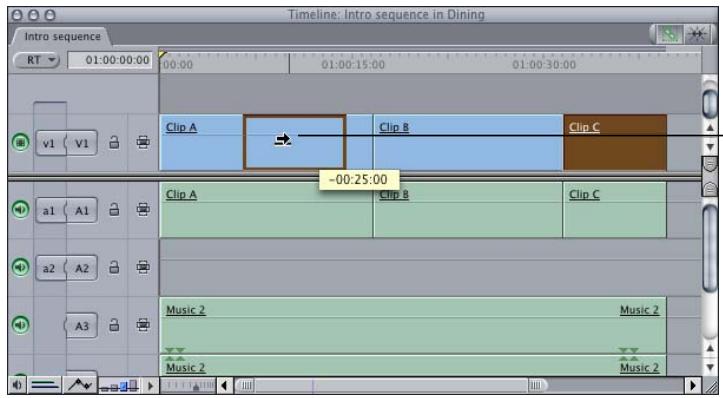Click ruler at 01:00:30:00

tap(544, 65)
